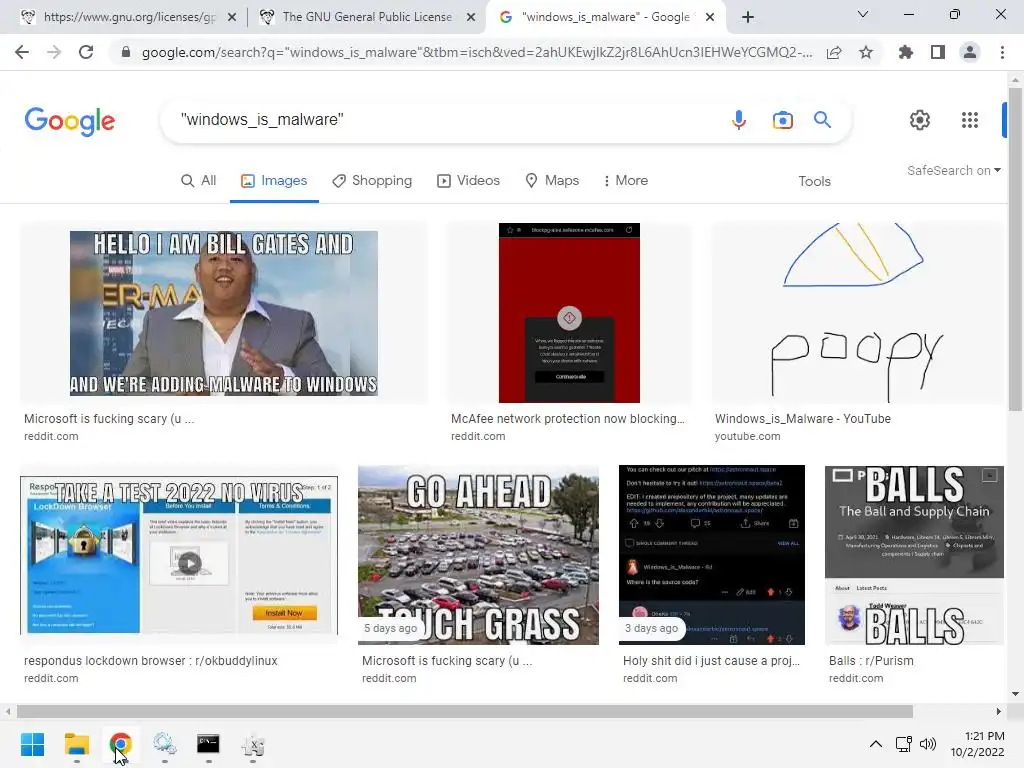
Task: Toggle the browser side panel
Action: point(938,52)
